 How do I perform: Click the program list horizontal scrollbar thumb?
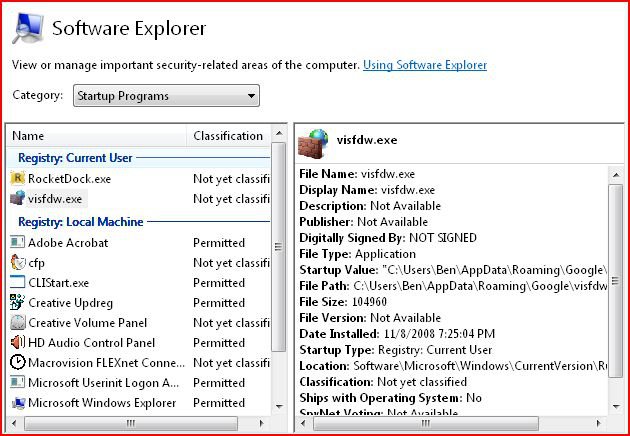pyautogui.click(x=131, y=423)
